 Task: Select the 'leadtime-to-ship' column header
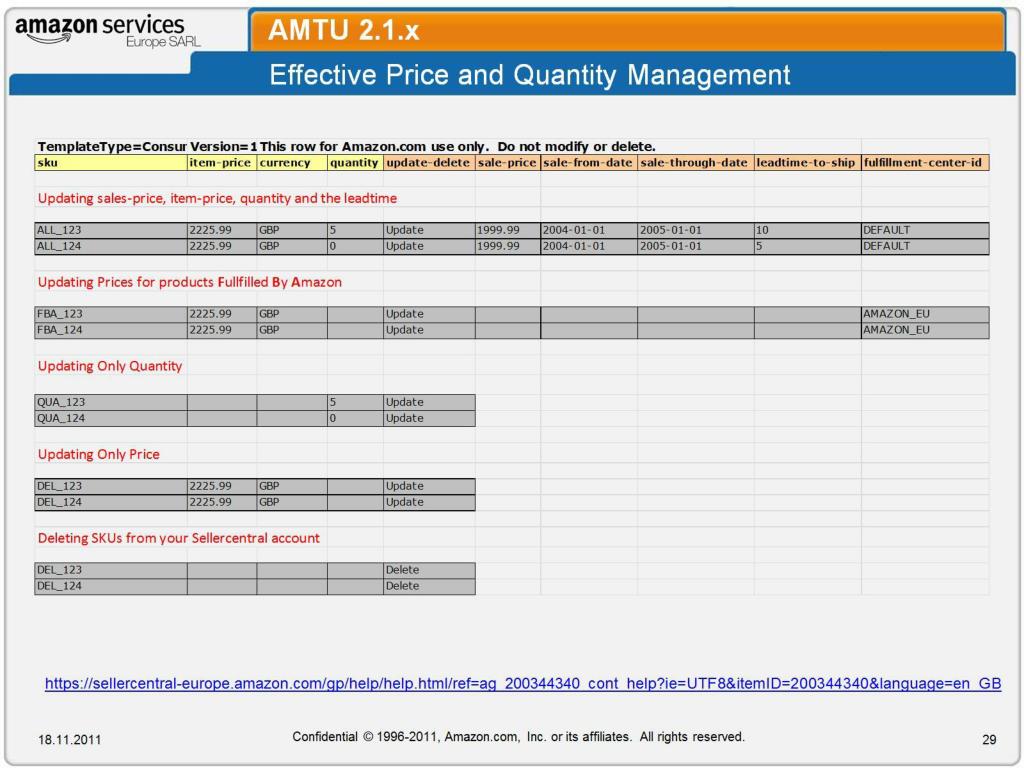tap(808, 163)
